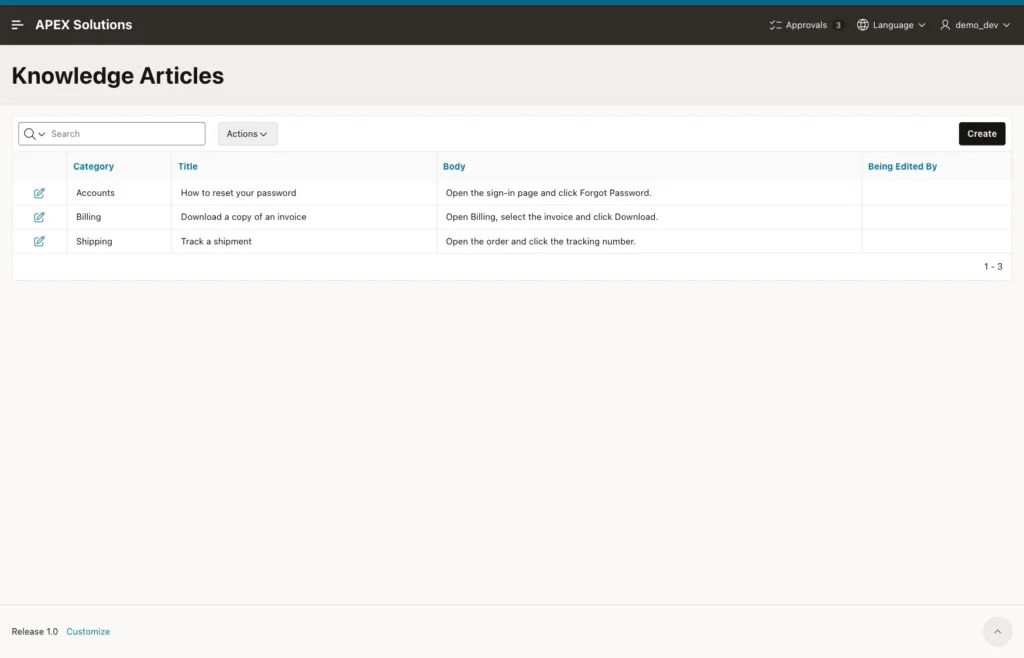Open the Actions dropdown menu
Viewport: 1024px width, 658px height.
(248, 134)
